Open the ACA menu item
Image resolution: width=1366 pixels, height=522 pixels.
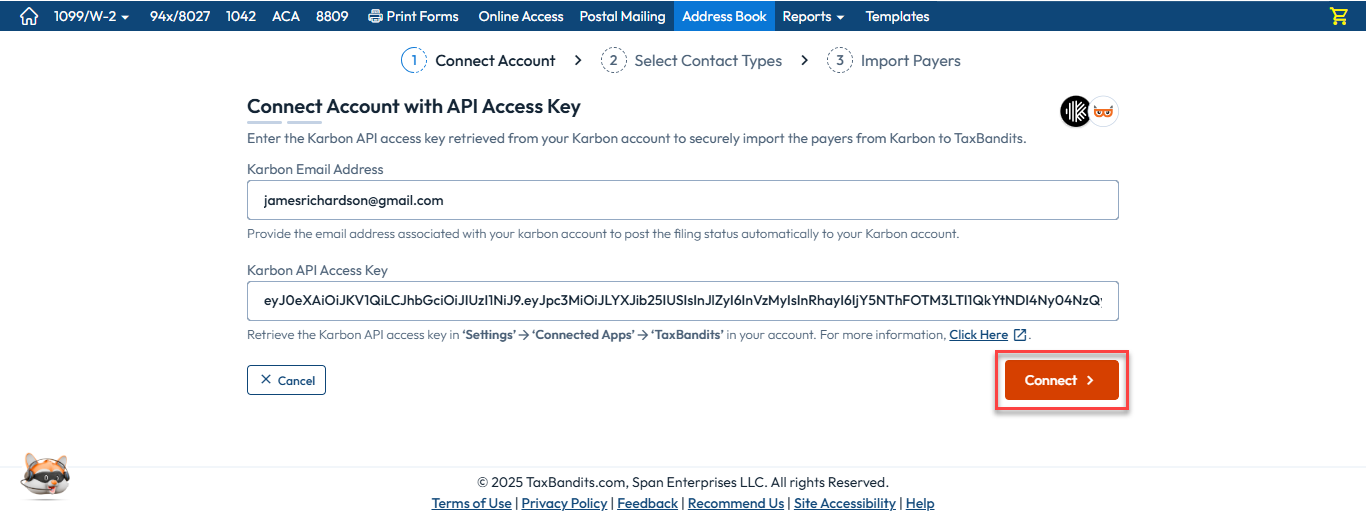286,16
